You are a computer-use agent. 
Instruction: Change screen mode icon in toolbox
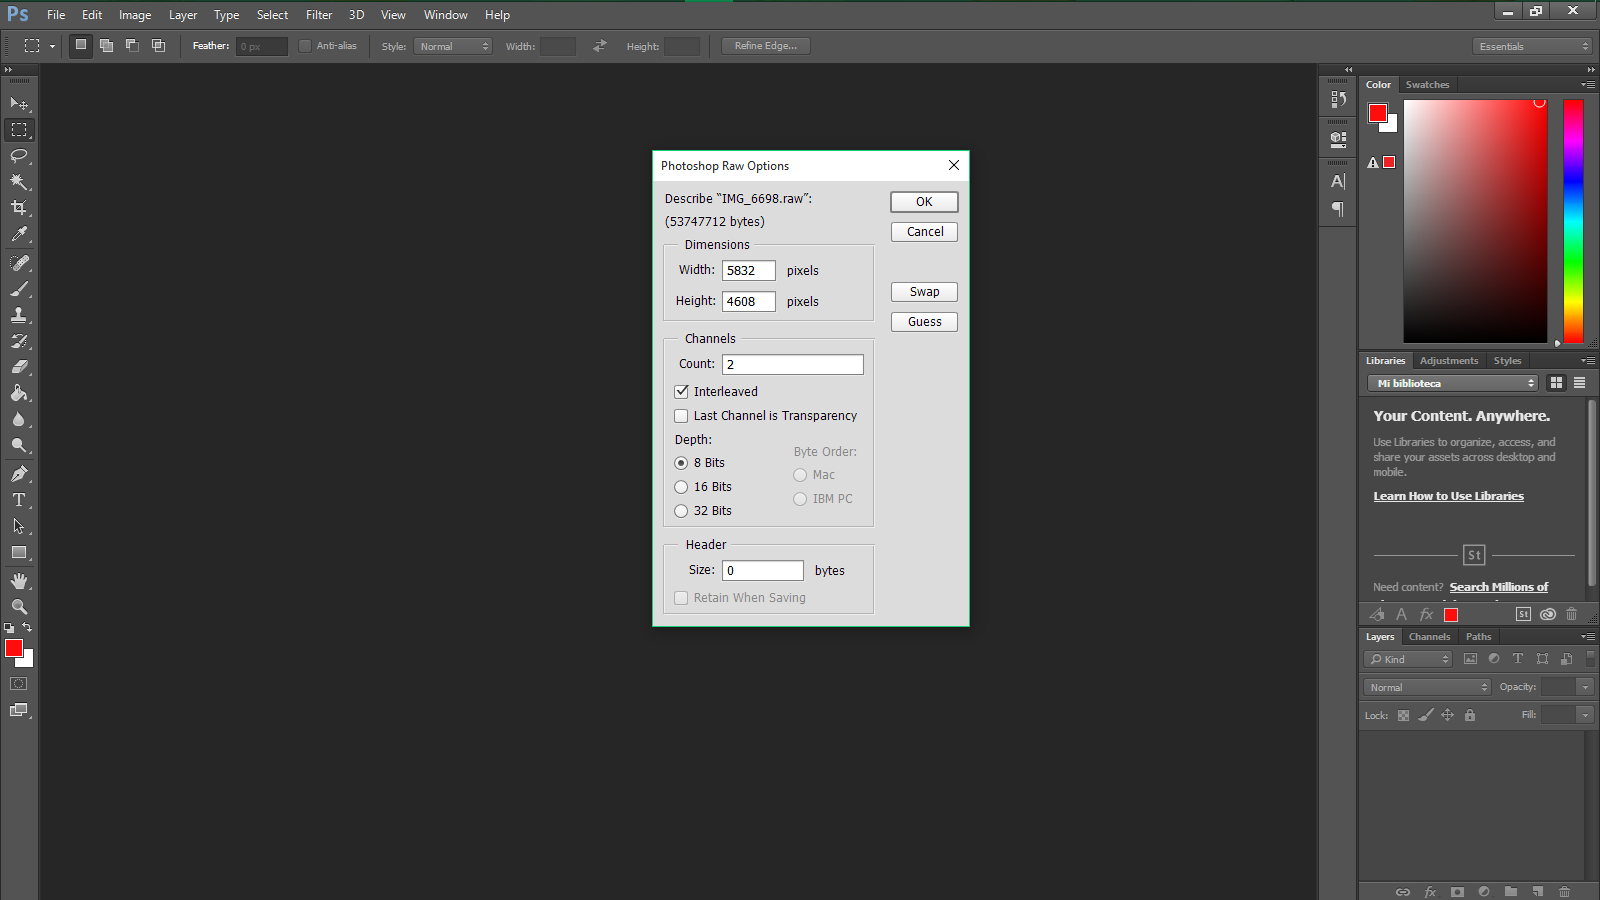click(19, 710)
